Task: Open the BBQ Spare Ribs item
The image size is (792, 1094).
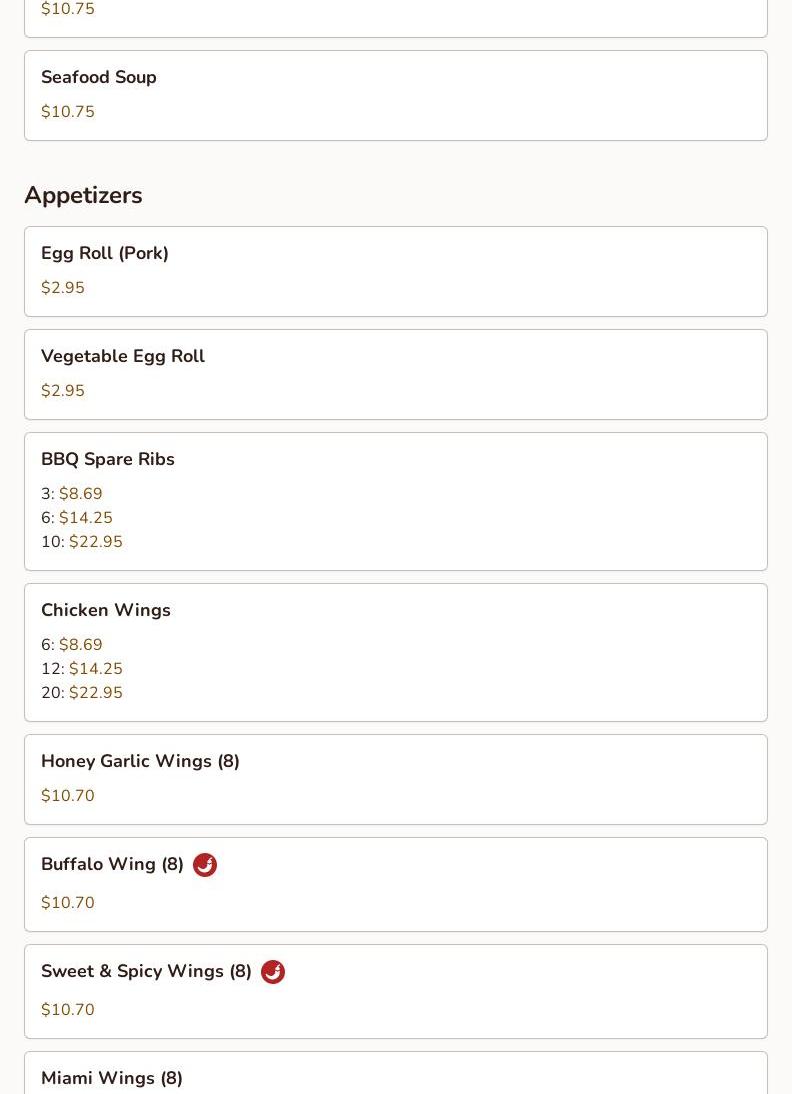Action: click(x=396, y=502)
